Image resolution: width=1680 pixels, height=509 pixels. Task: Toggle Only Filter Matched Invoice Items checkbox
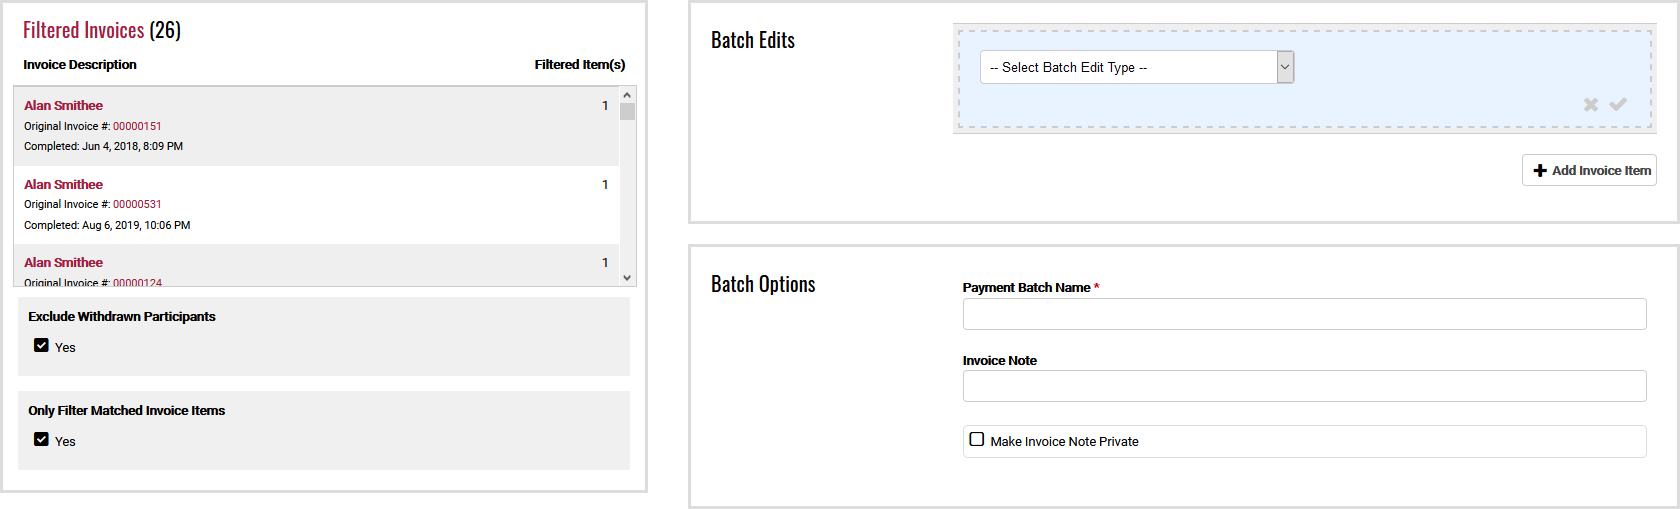tap(41, 440)
